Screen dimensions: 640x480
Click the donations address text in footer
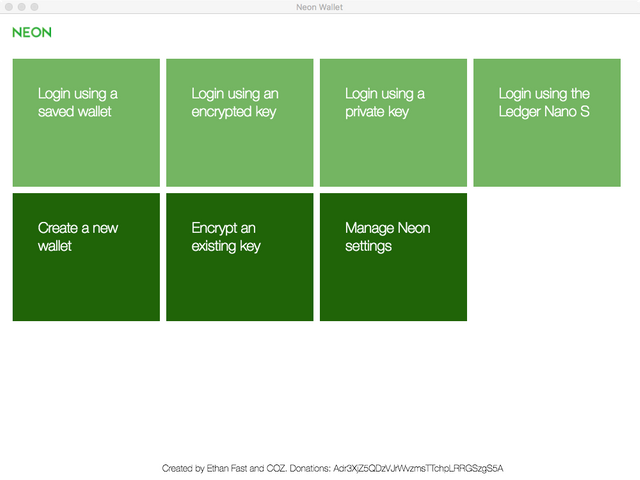418,468
